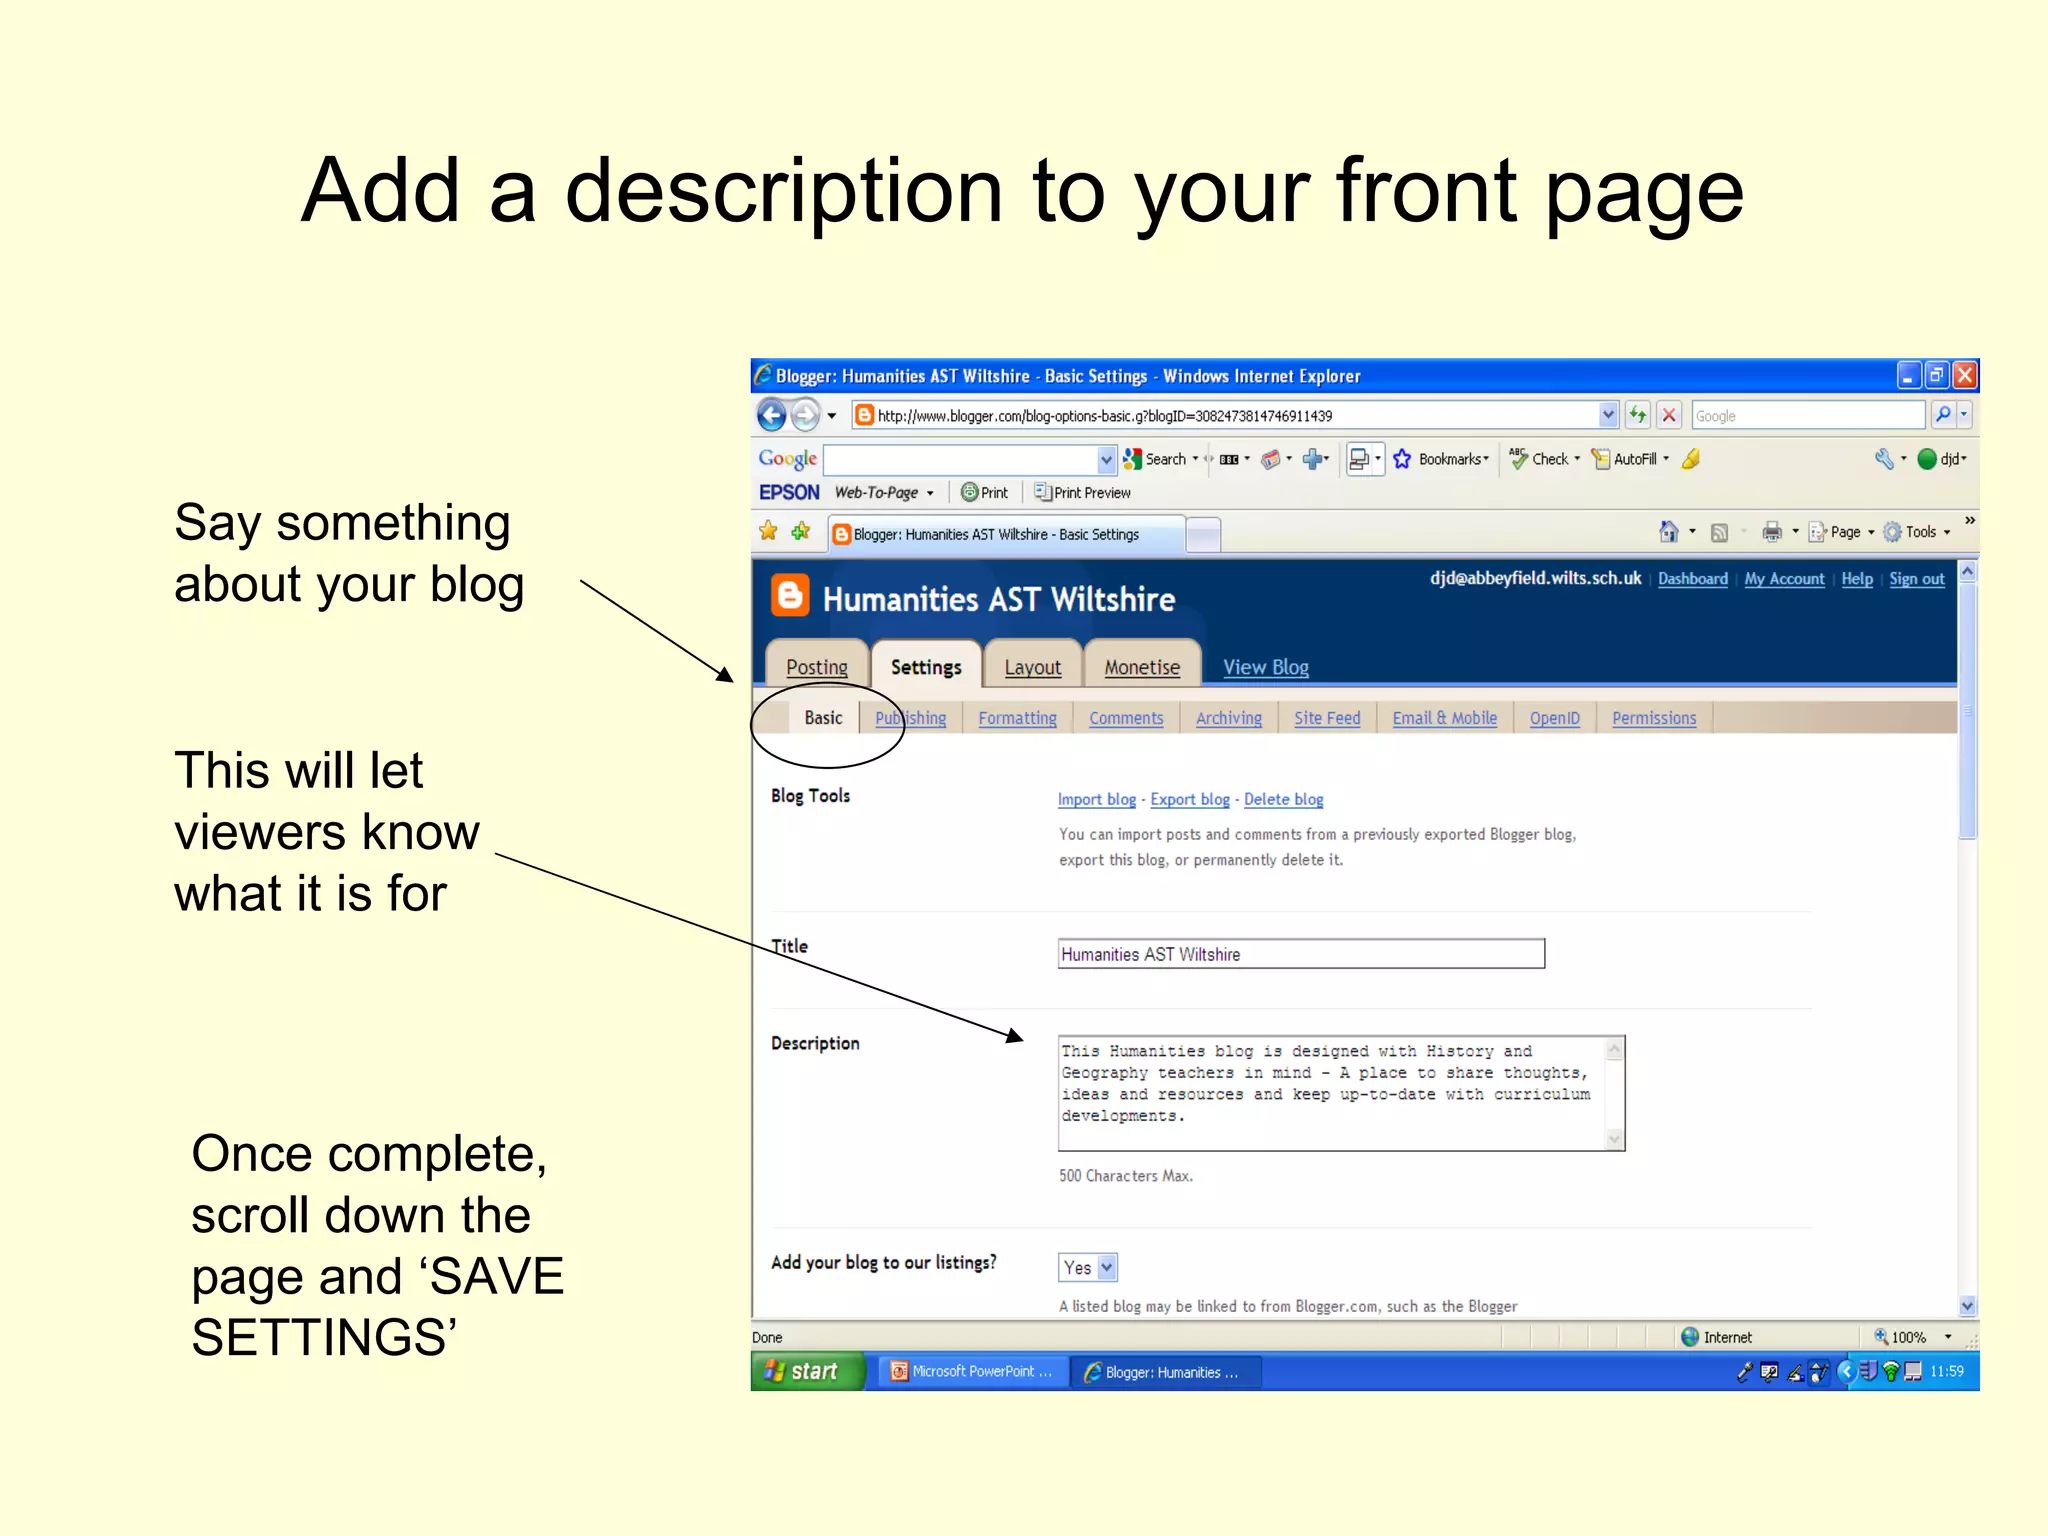
Task: Open the search provider dropdown arrow
Action: tap(1964, 414)
